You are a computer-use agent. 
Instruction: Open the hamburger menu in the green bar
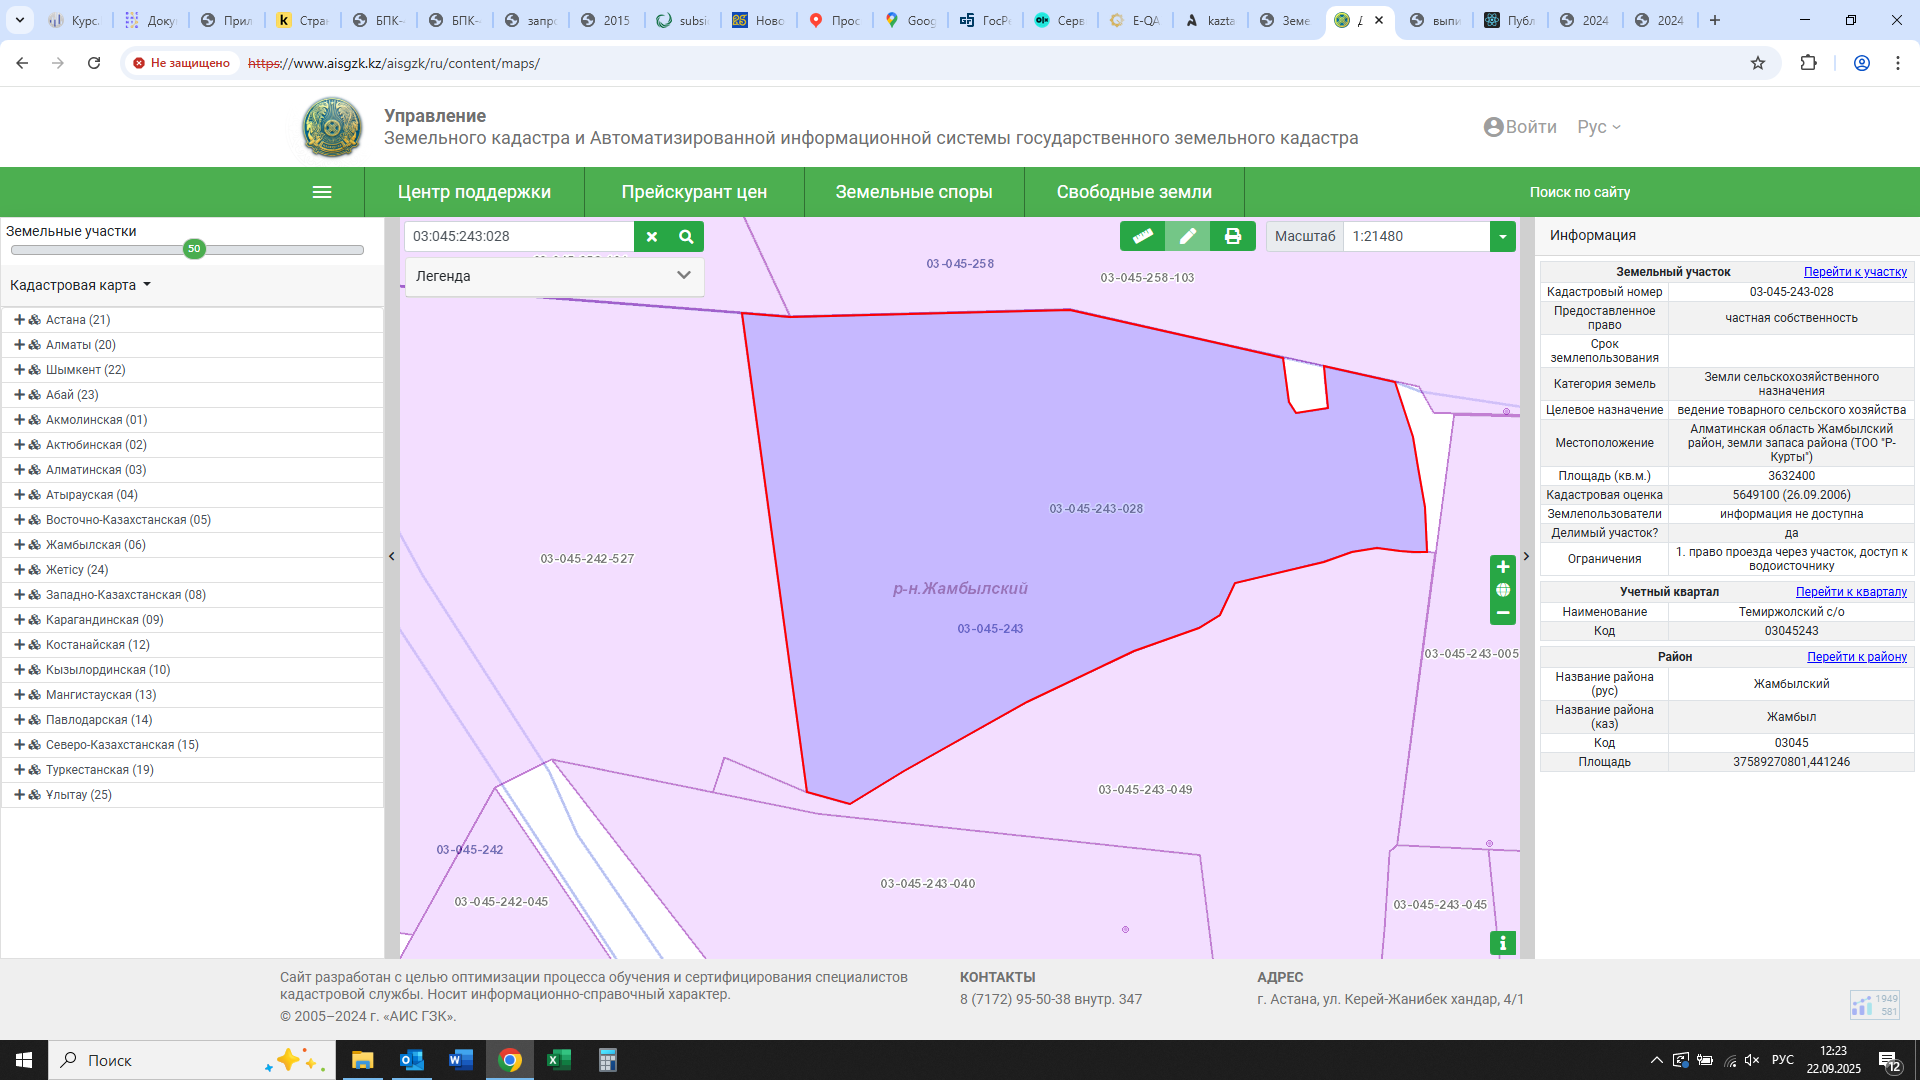(322, 192)
